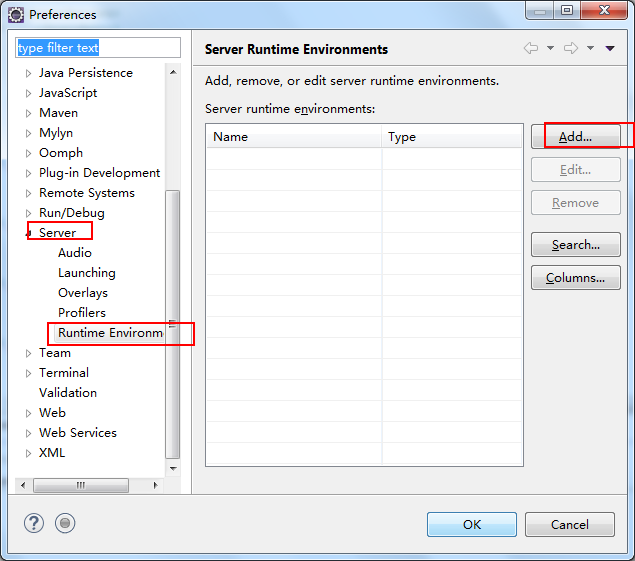The width and height of the screenshot is (635, 561).
Task: Expand the Oomph node
Action: pos(28,153)
